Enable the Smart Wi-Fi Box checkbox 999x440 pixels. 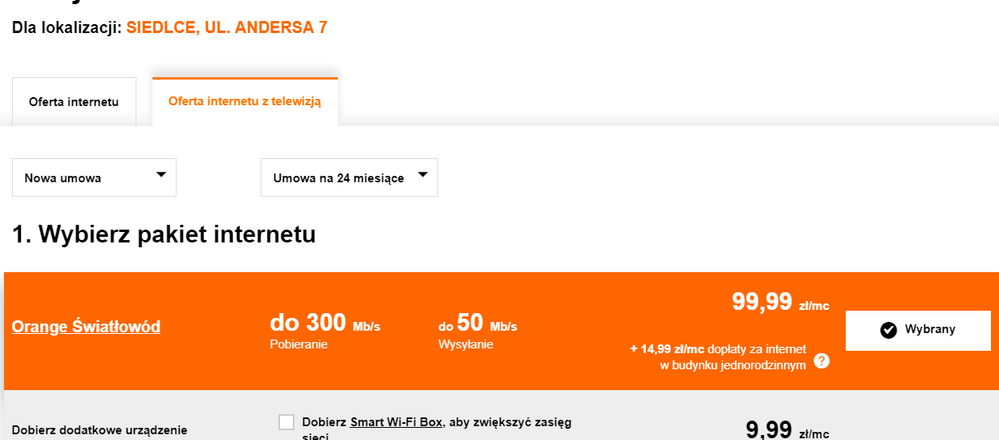pos(287,422)
